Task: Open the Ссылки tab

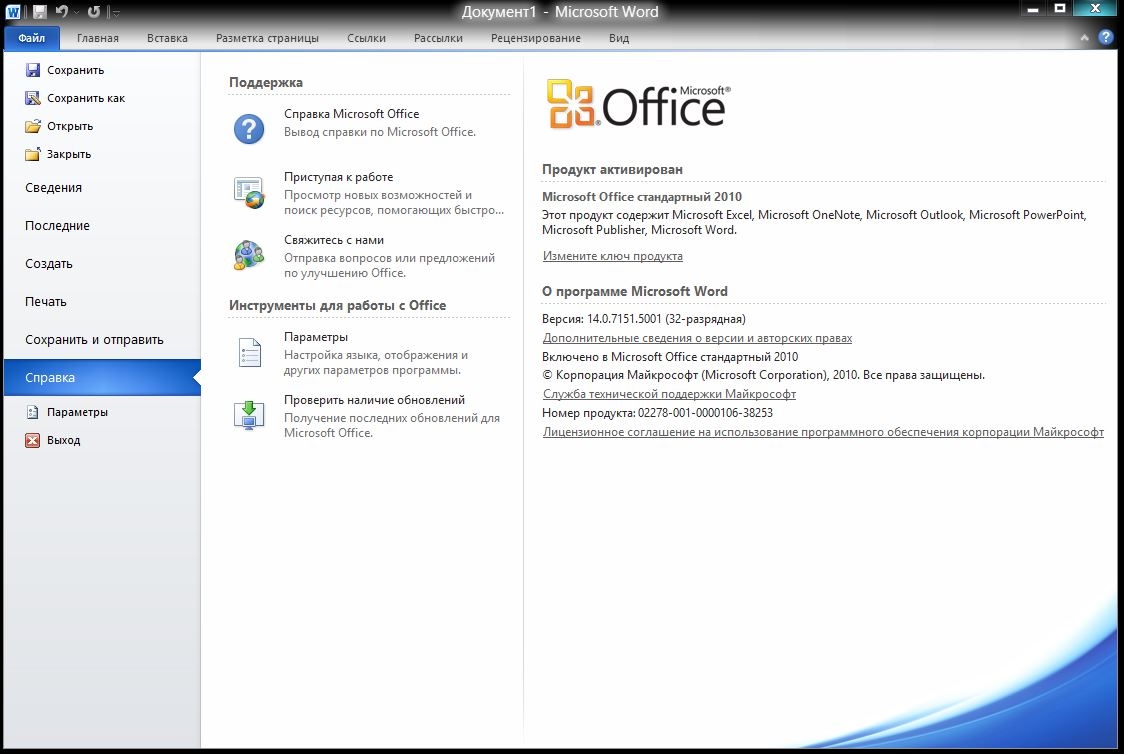Action: [366, 38]
